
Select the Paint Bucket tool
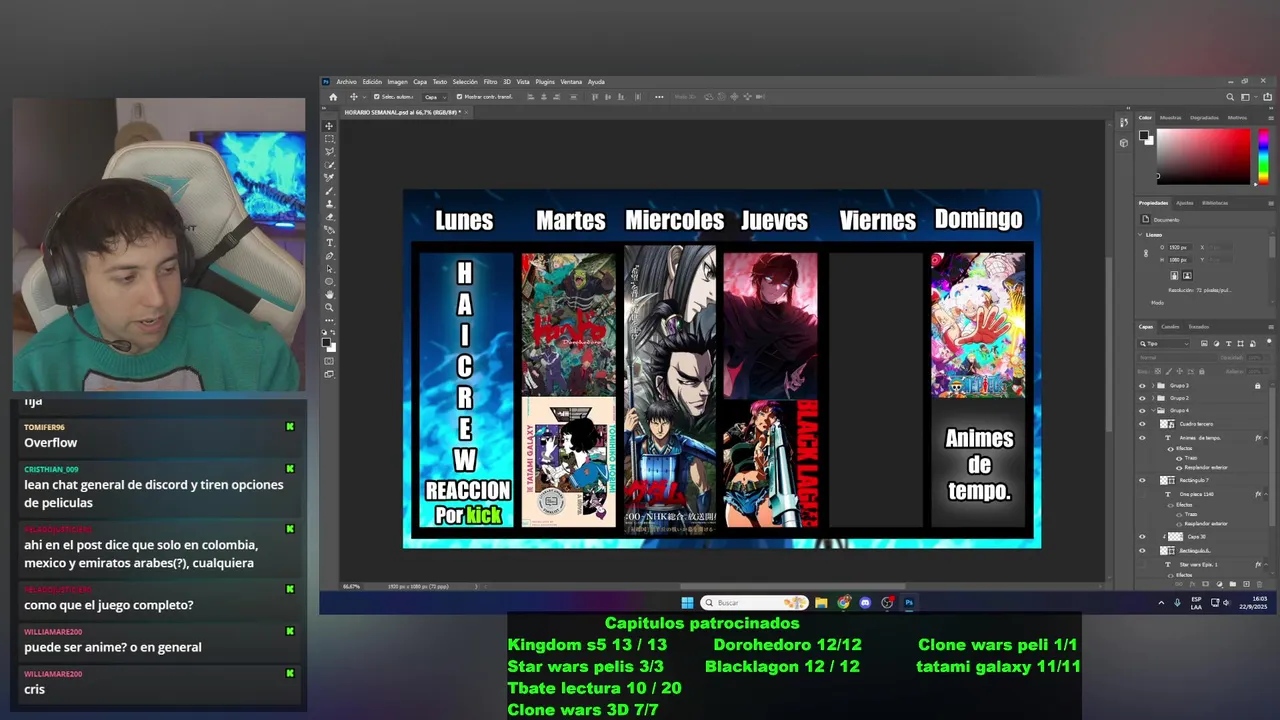[x=327, y=228]
